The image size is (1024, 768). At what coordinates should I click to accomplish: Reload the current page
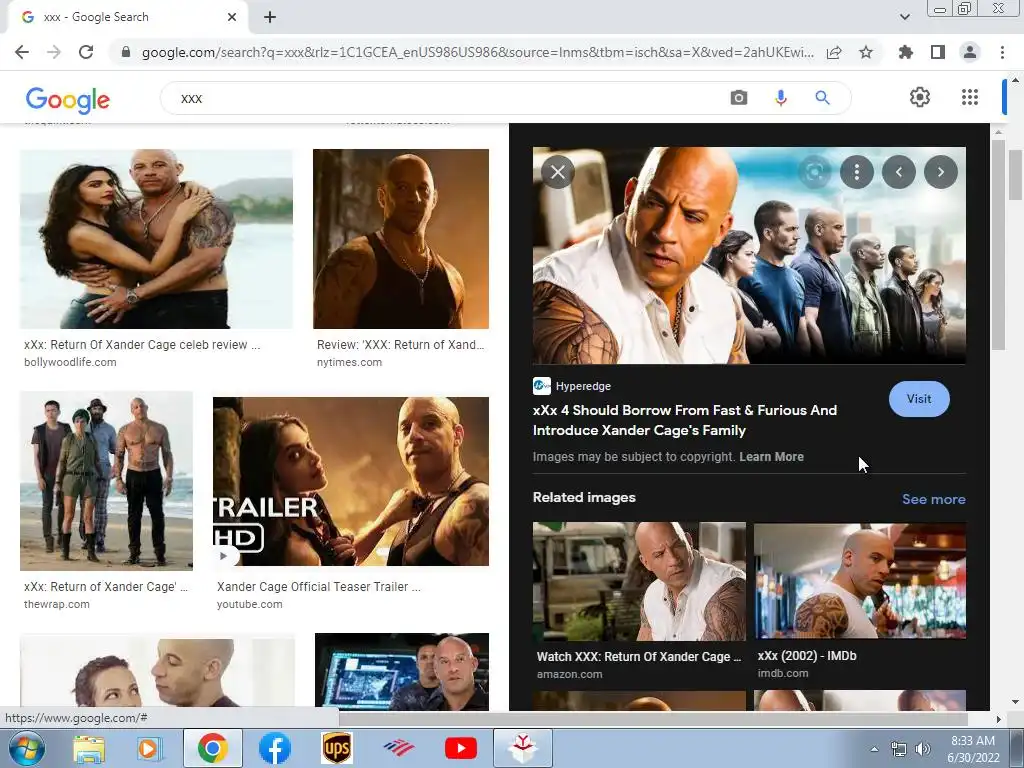click(86, 52)
